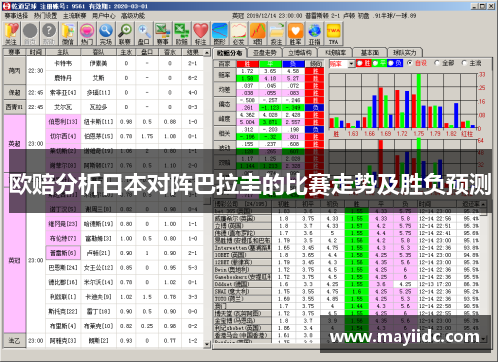Sort by the 客队 column header
The image size is (500, 362).
point(98,52)
